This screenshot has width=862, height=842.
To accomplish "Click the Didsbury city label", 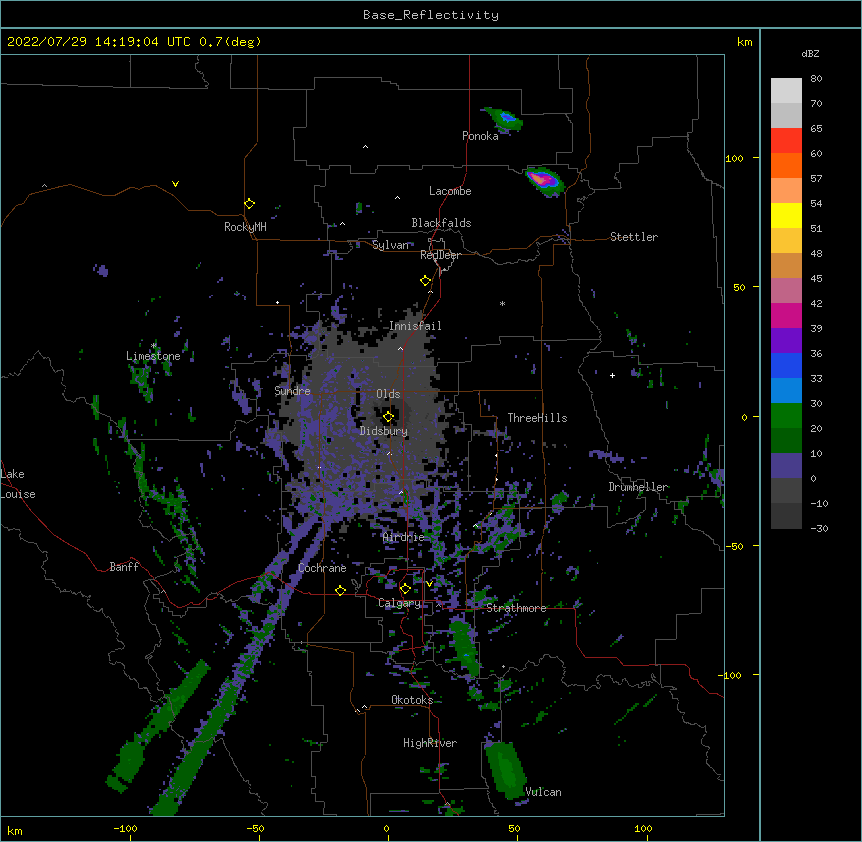I will (384, 431).
